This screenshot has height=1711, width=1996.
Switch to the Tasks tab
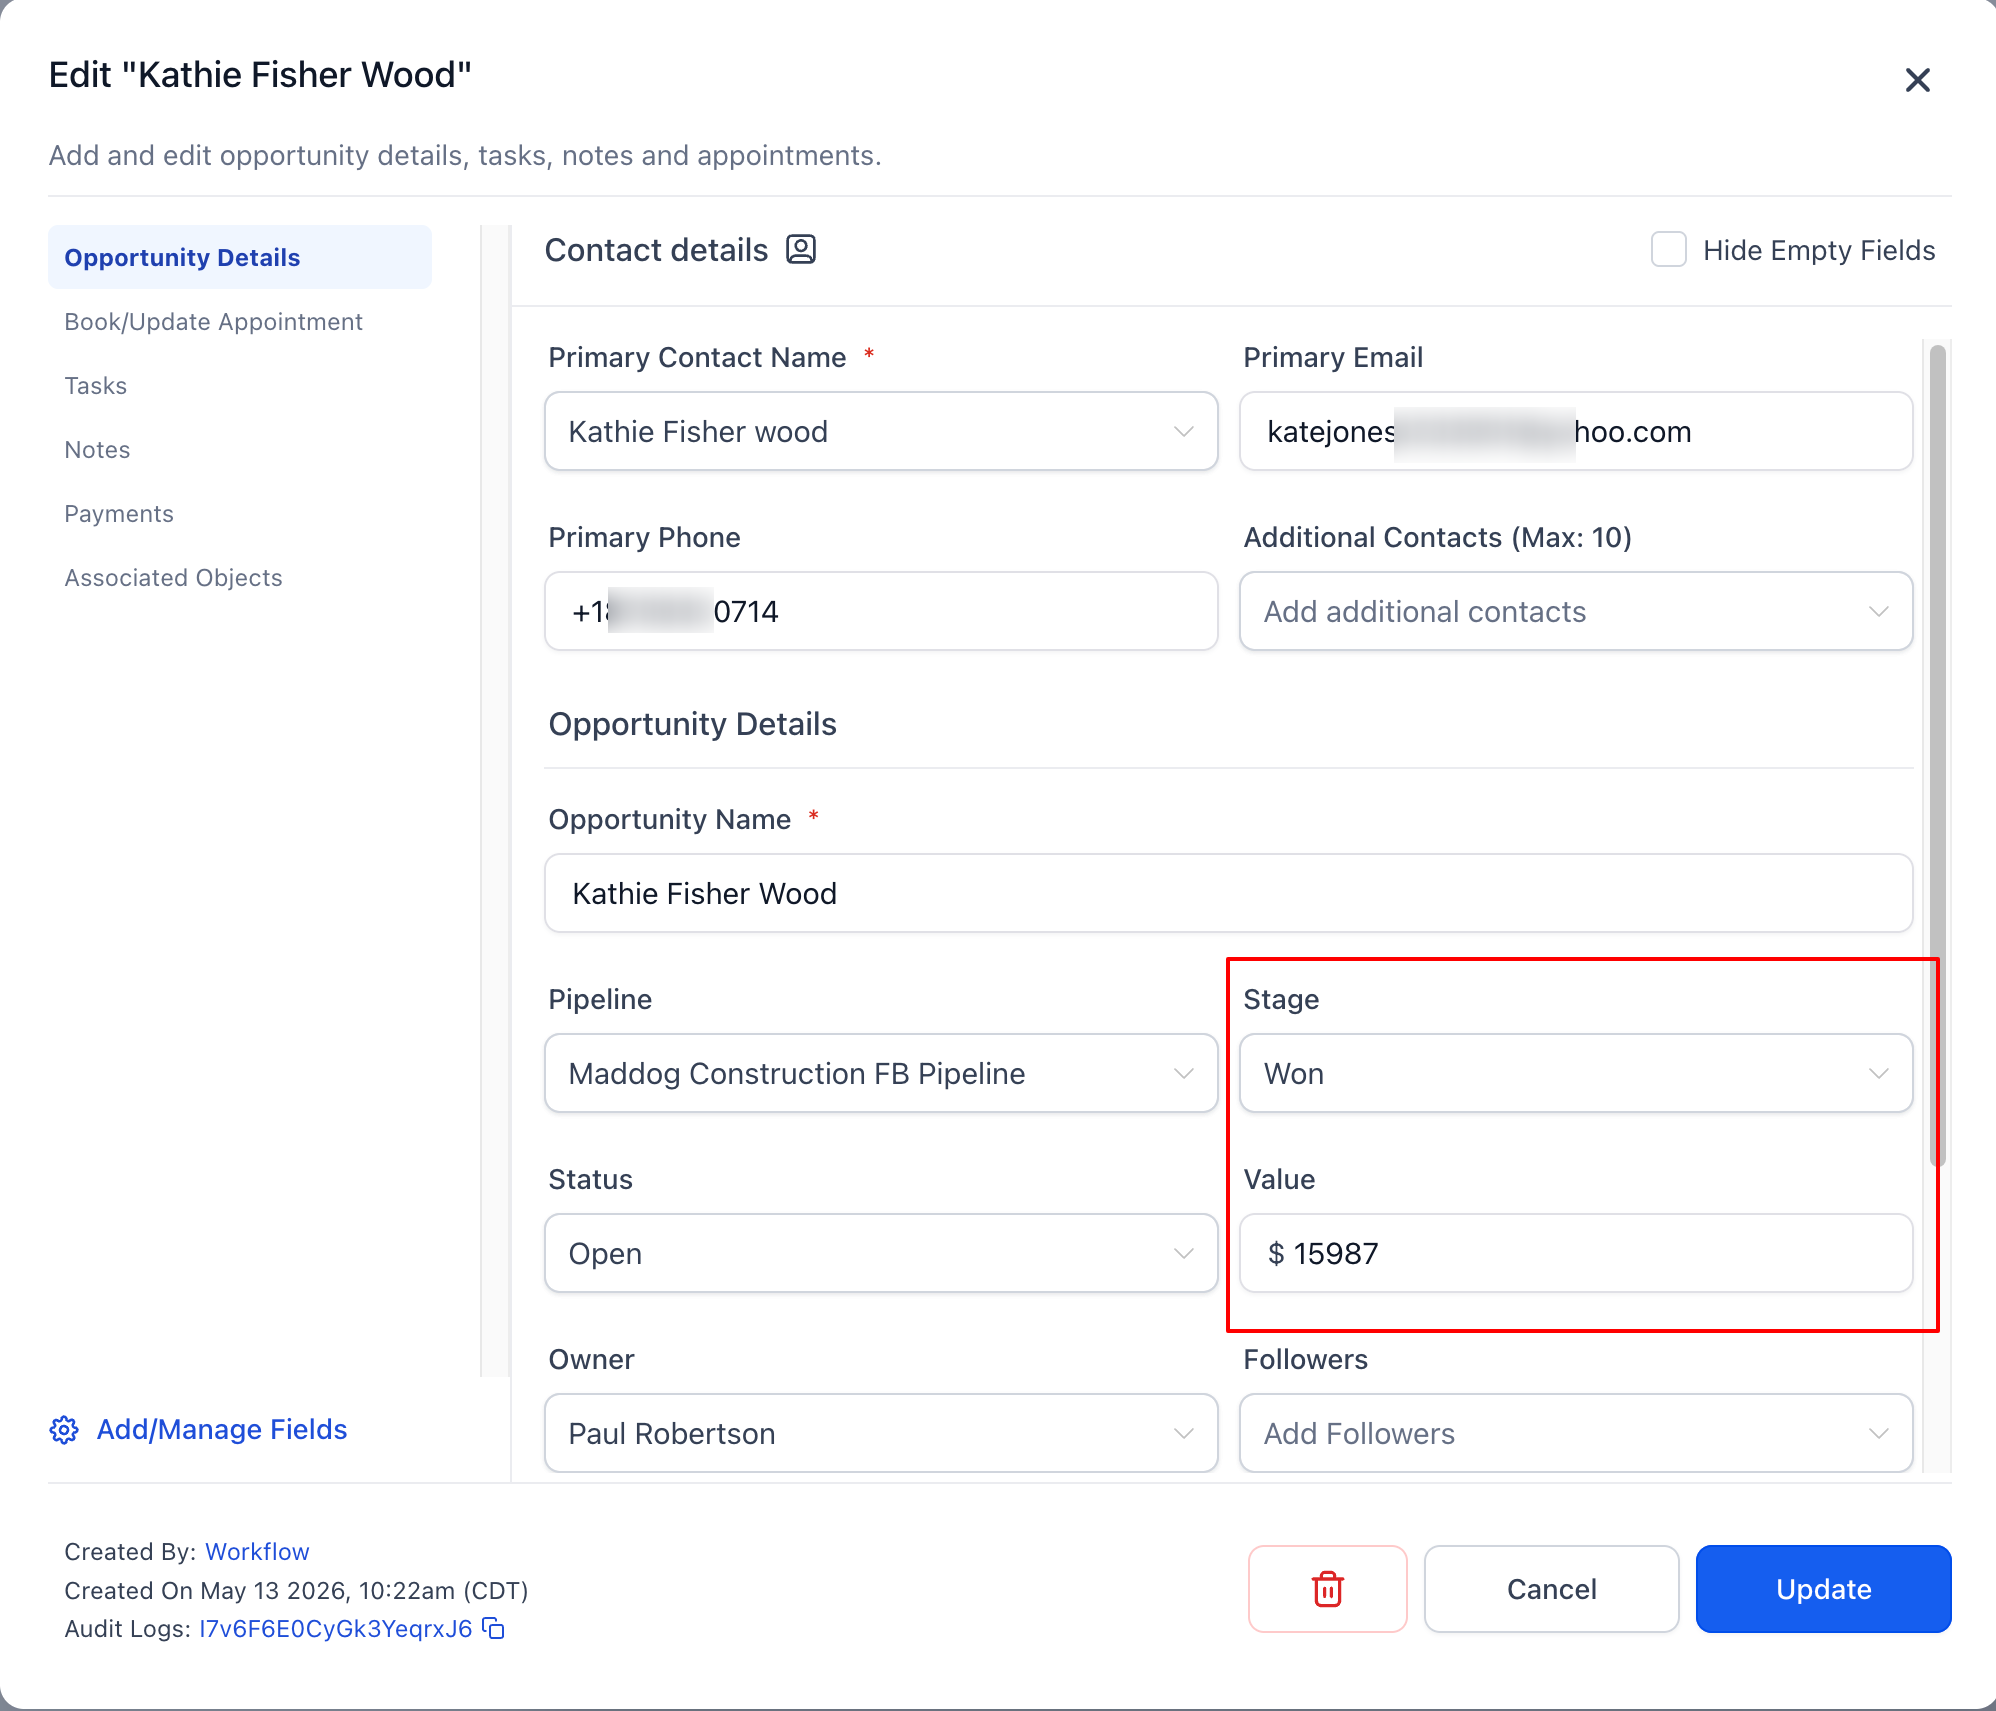click(96, 386)
